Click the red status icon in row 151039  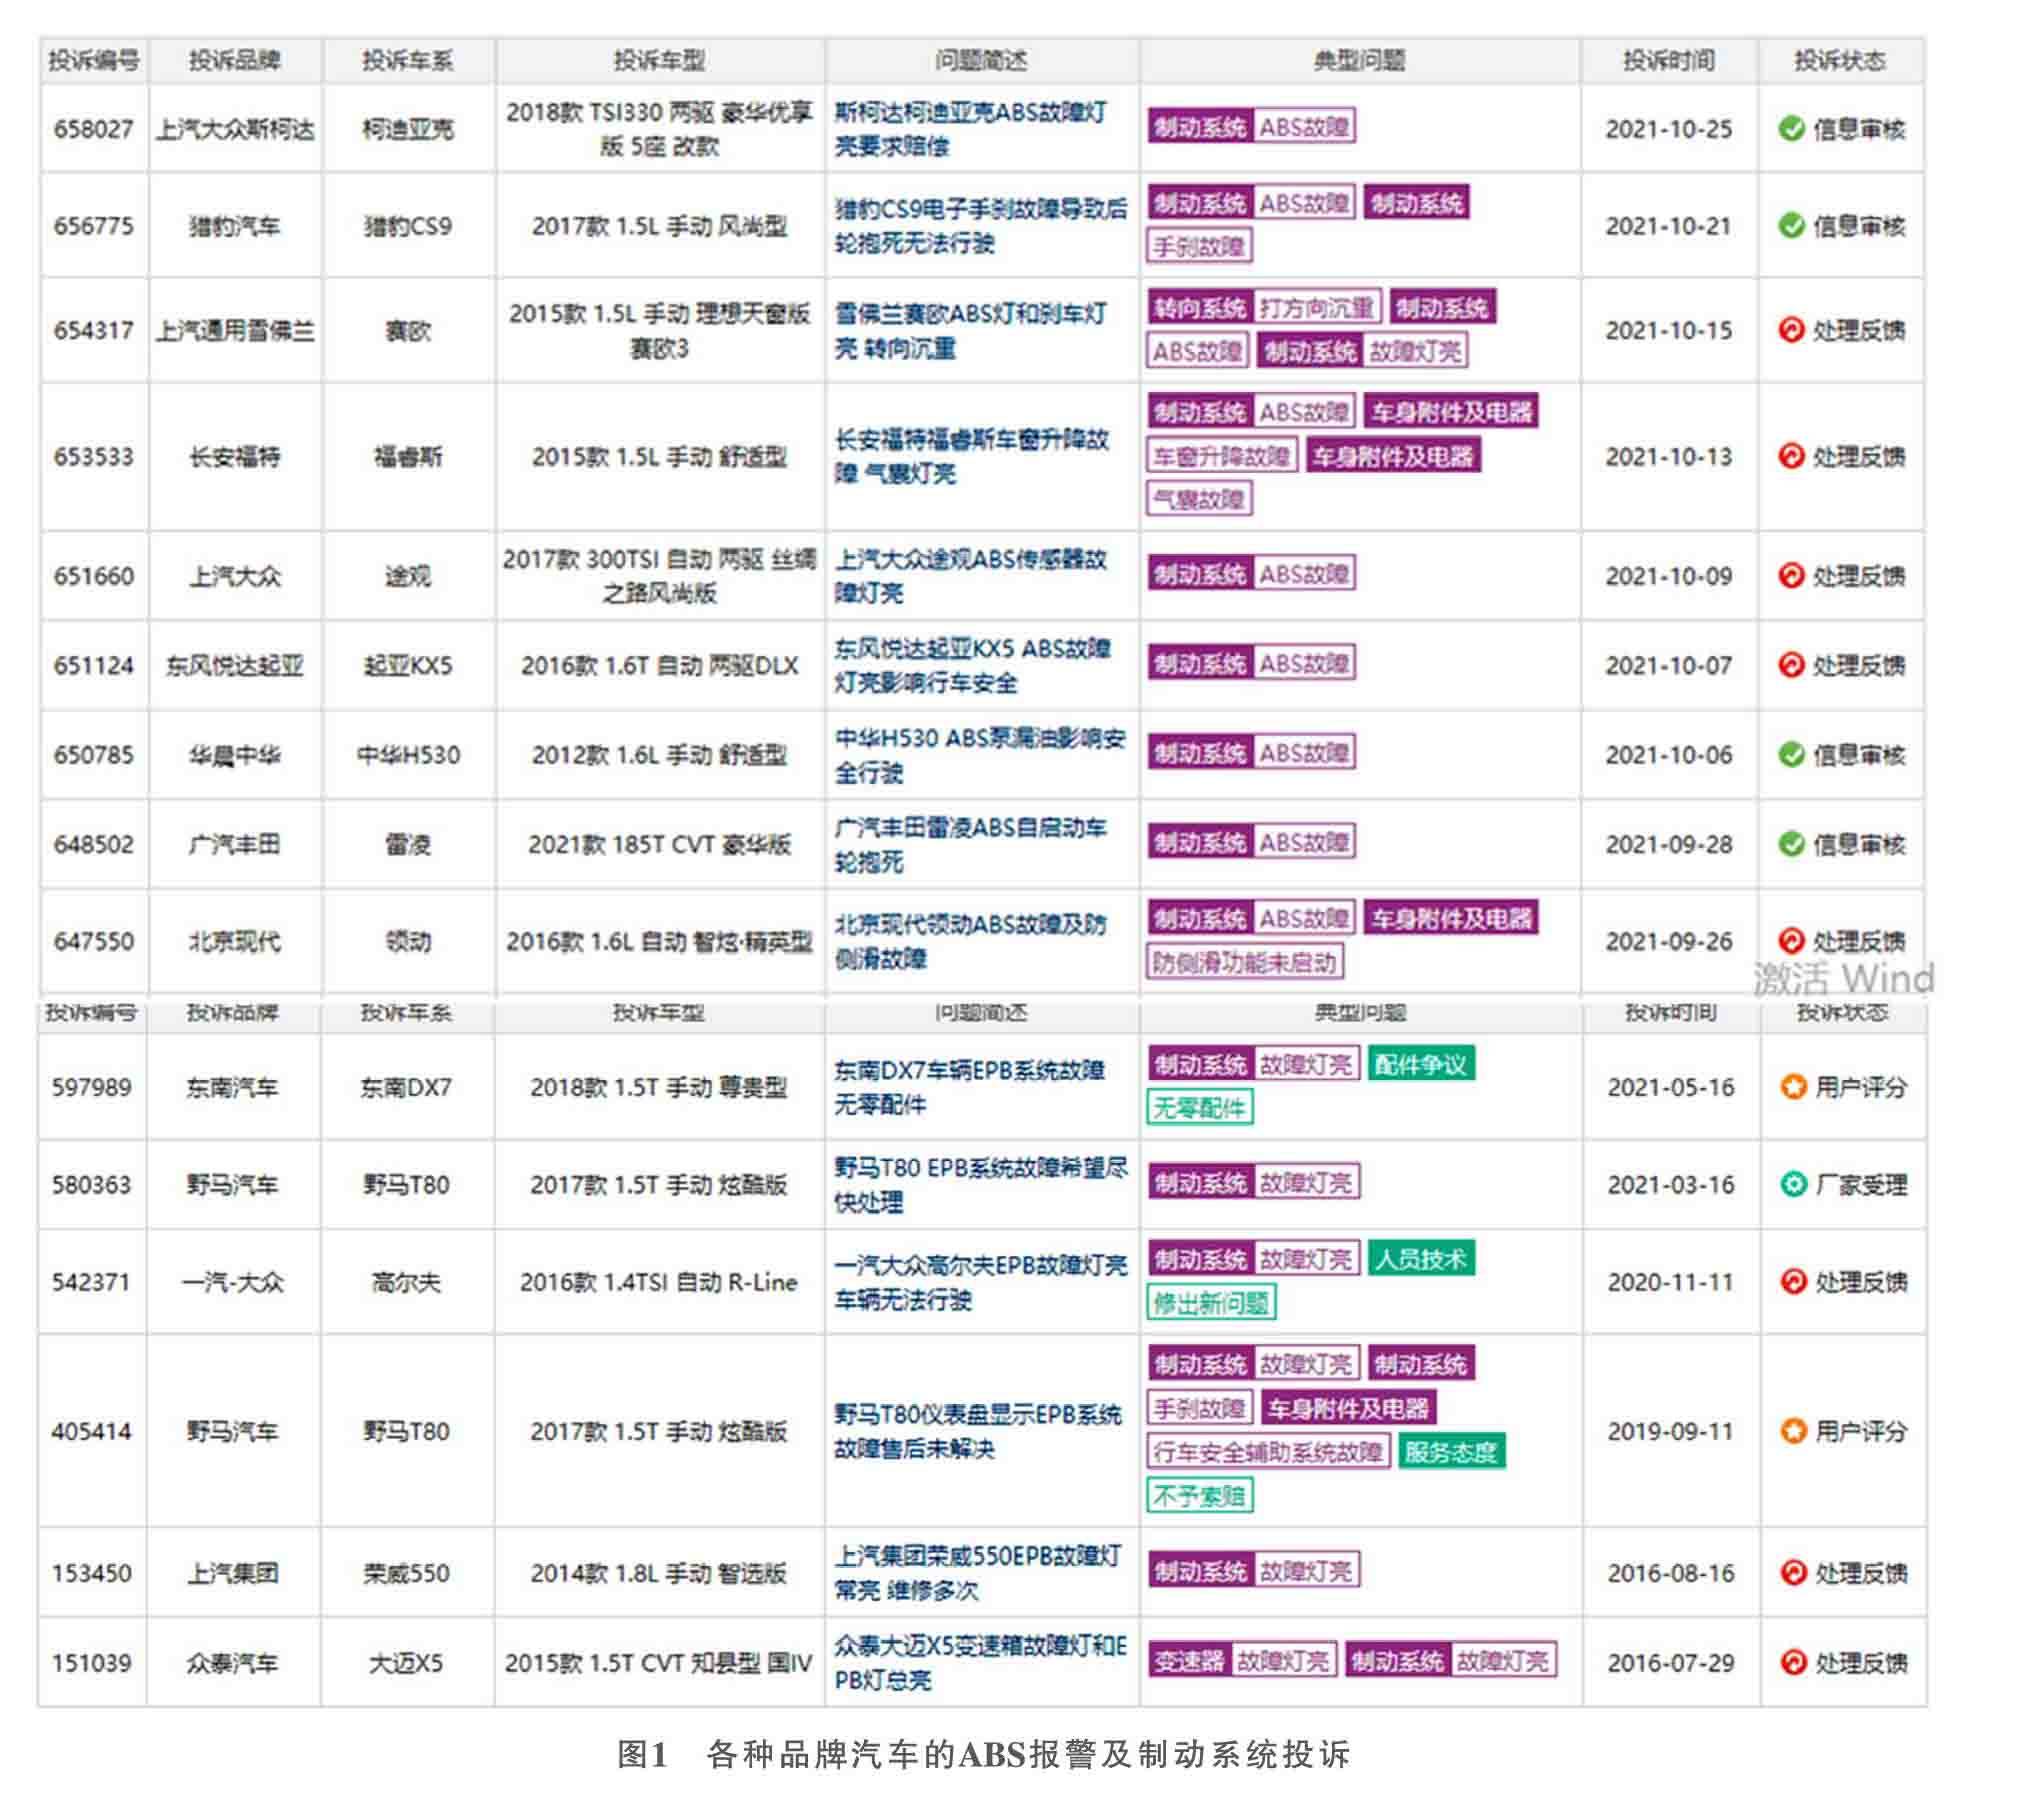[x=1793, y=1663]
